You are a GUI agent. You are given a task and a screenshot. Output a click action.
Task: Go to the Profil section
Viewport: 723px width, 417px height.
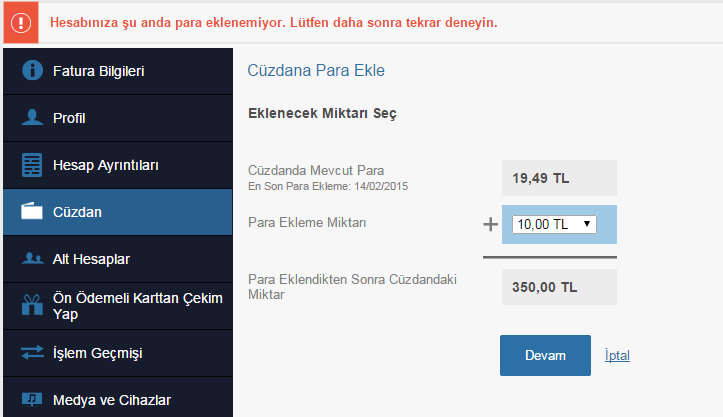point(70,118)
